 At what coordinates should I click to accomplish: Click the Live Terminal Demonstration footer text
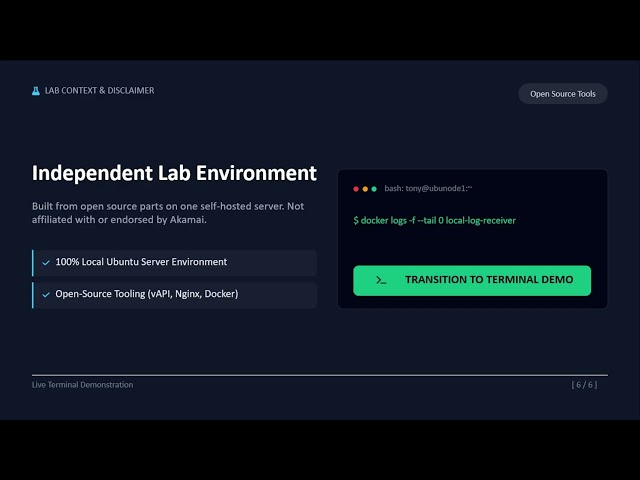[82, 385]
